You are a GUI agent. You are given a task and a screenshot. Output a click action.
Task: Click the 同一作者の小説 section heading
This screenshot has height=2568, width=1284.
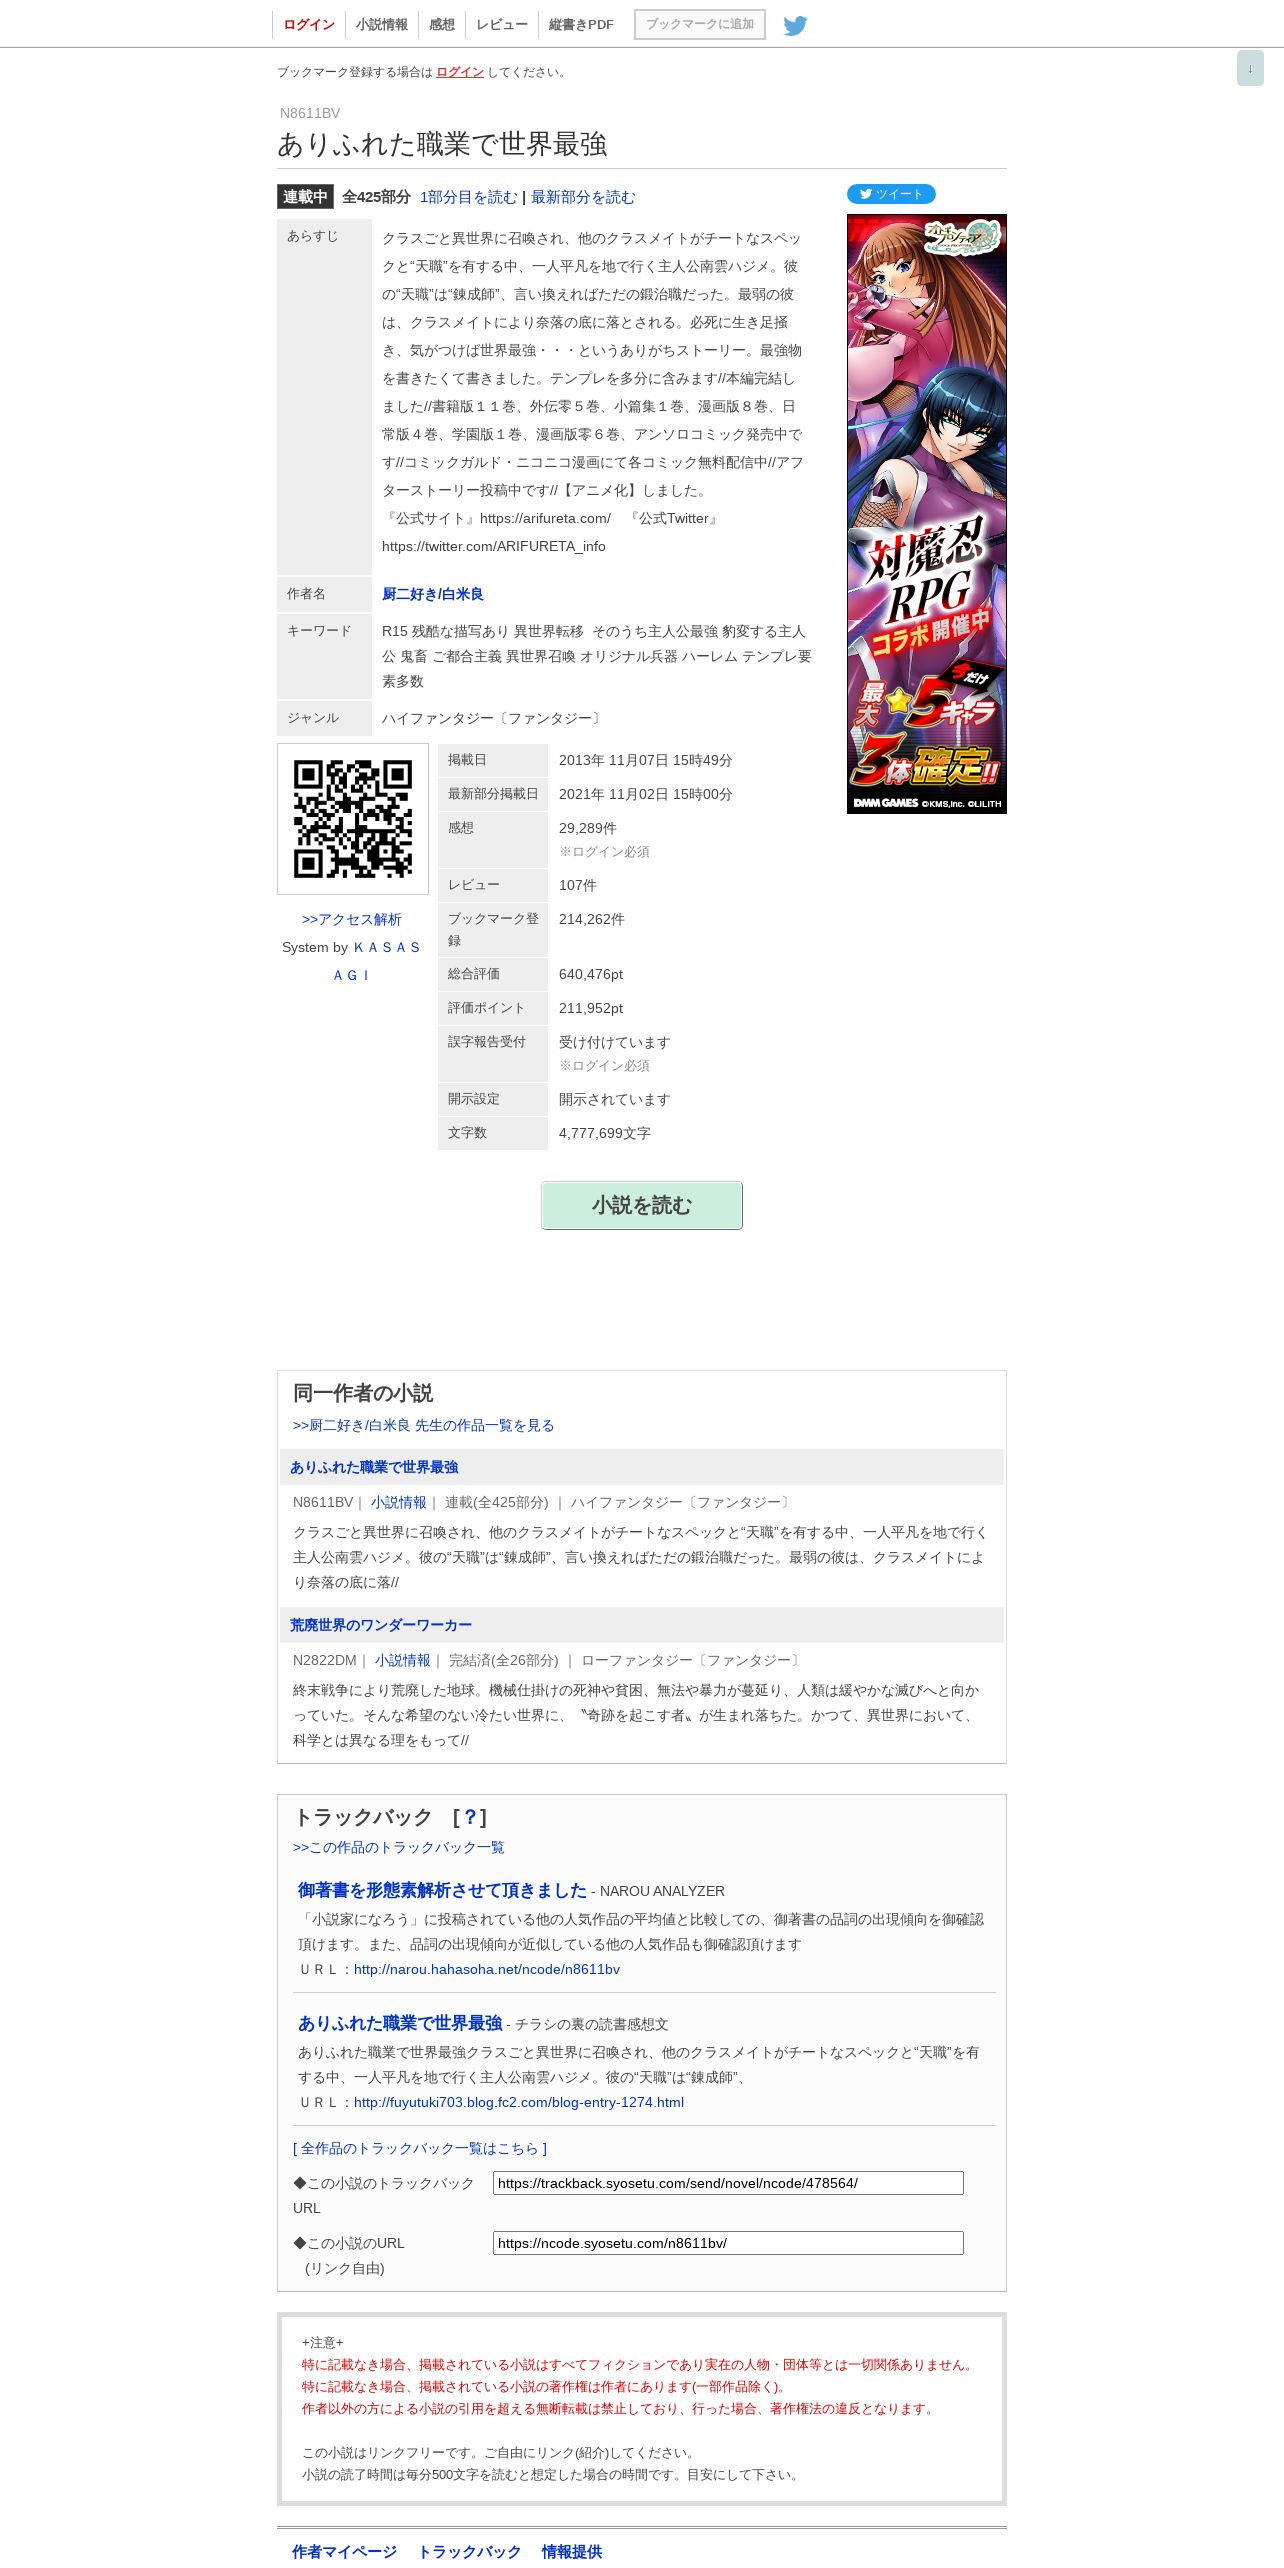tap(363, 1393)
